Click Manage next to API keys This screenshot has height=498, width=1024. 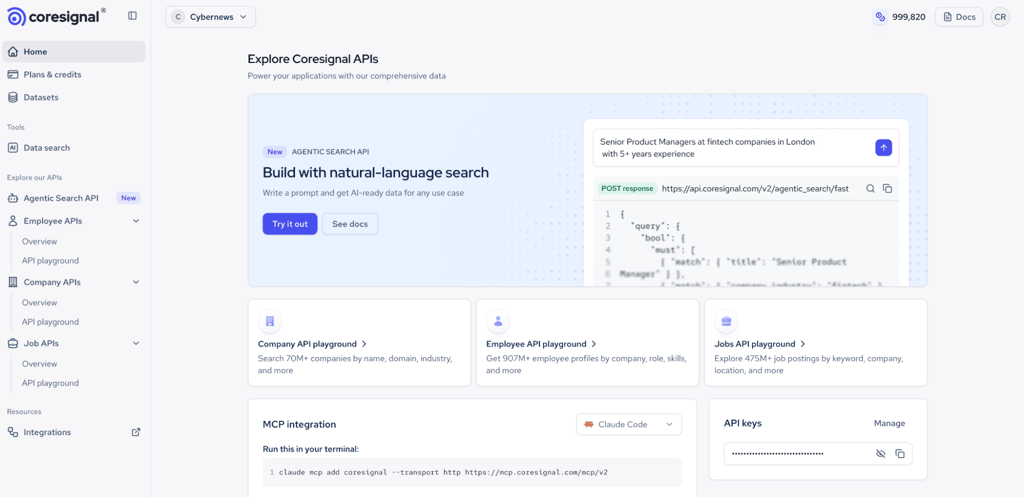(889, 424)
